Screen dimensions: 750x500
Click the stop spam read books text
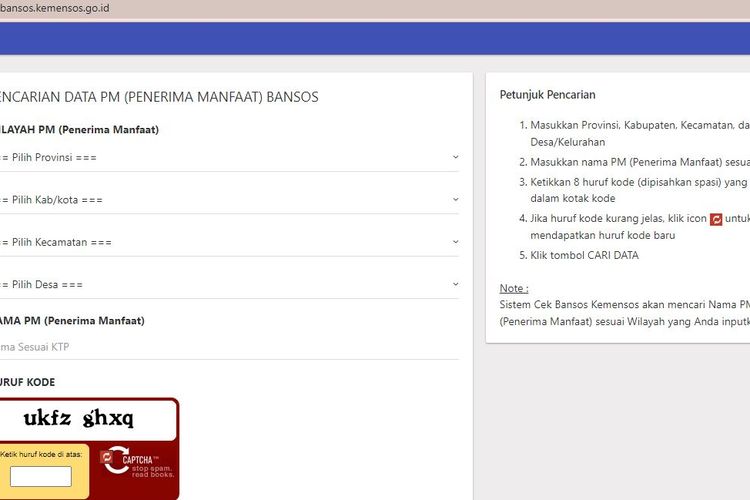coord(153,472)
